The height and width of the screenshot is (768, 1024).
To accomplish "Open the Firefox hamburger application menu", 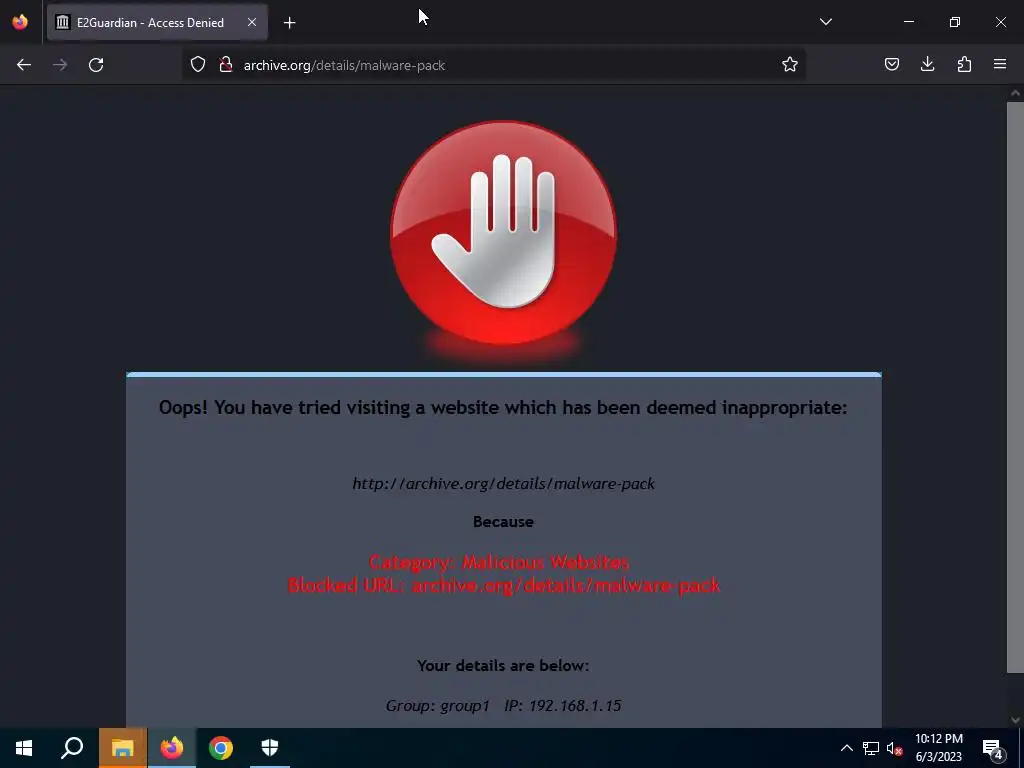I will [x=1000, y=64].
